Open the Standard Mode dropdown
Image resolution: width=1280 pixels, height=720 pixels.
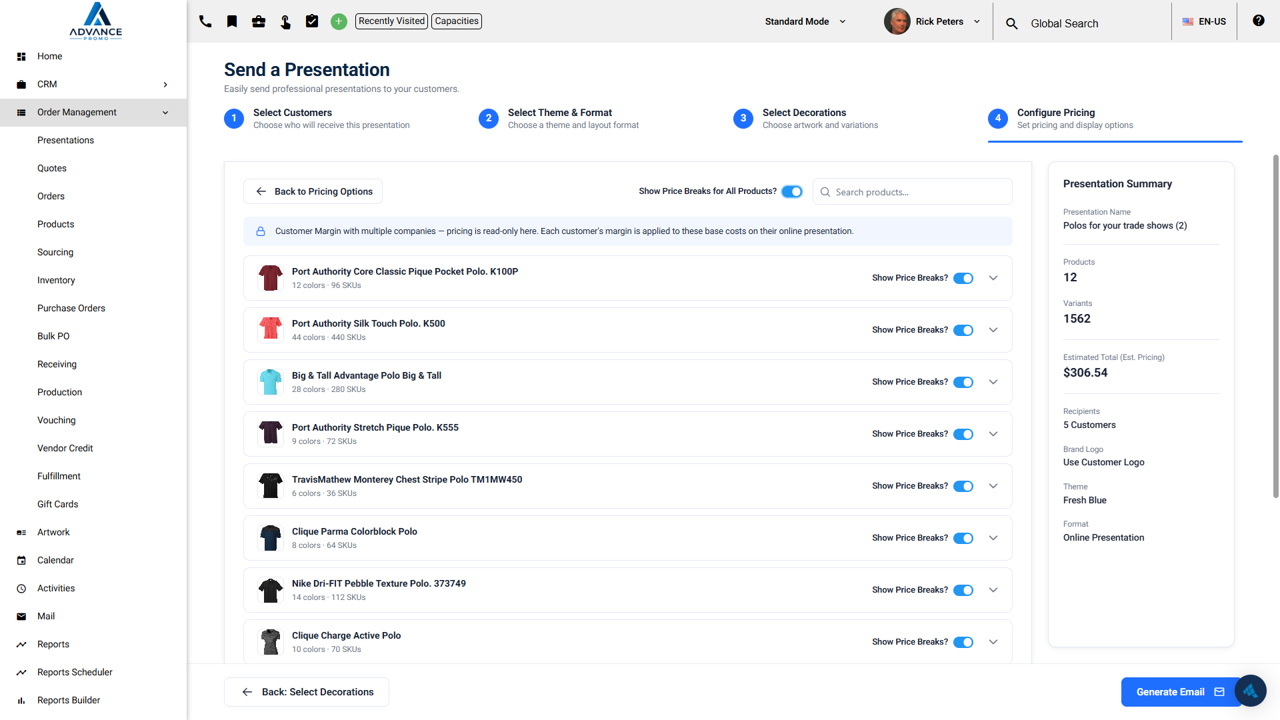pos(805,21)
